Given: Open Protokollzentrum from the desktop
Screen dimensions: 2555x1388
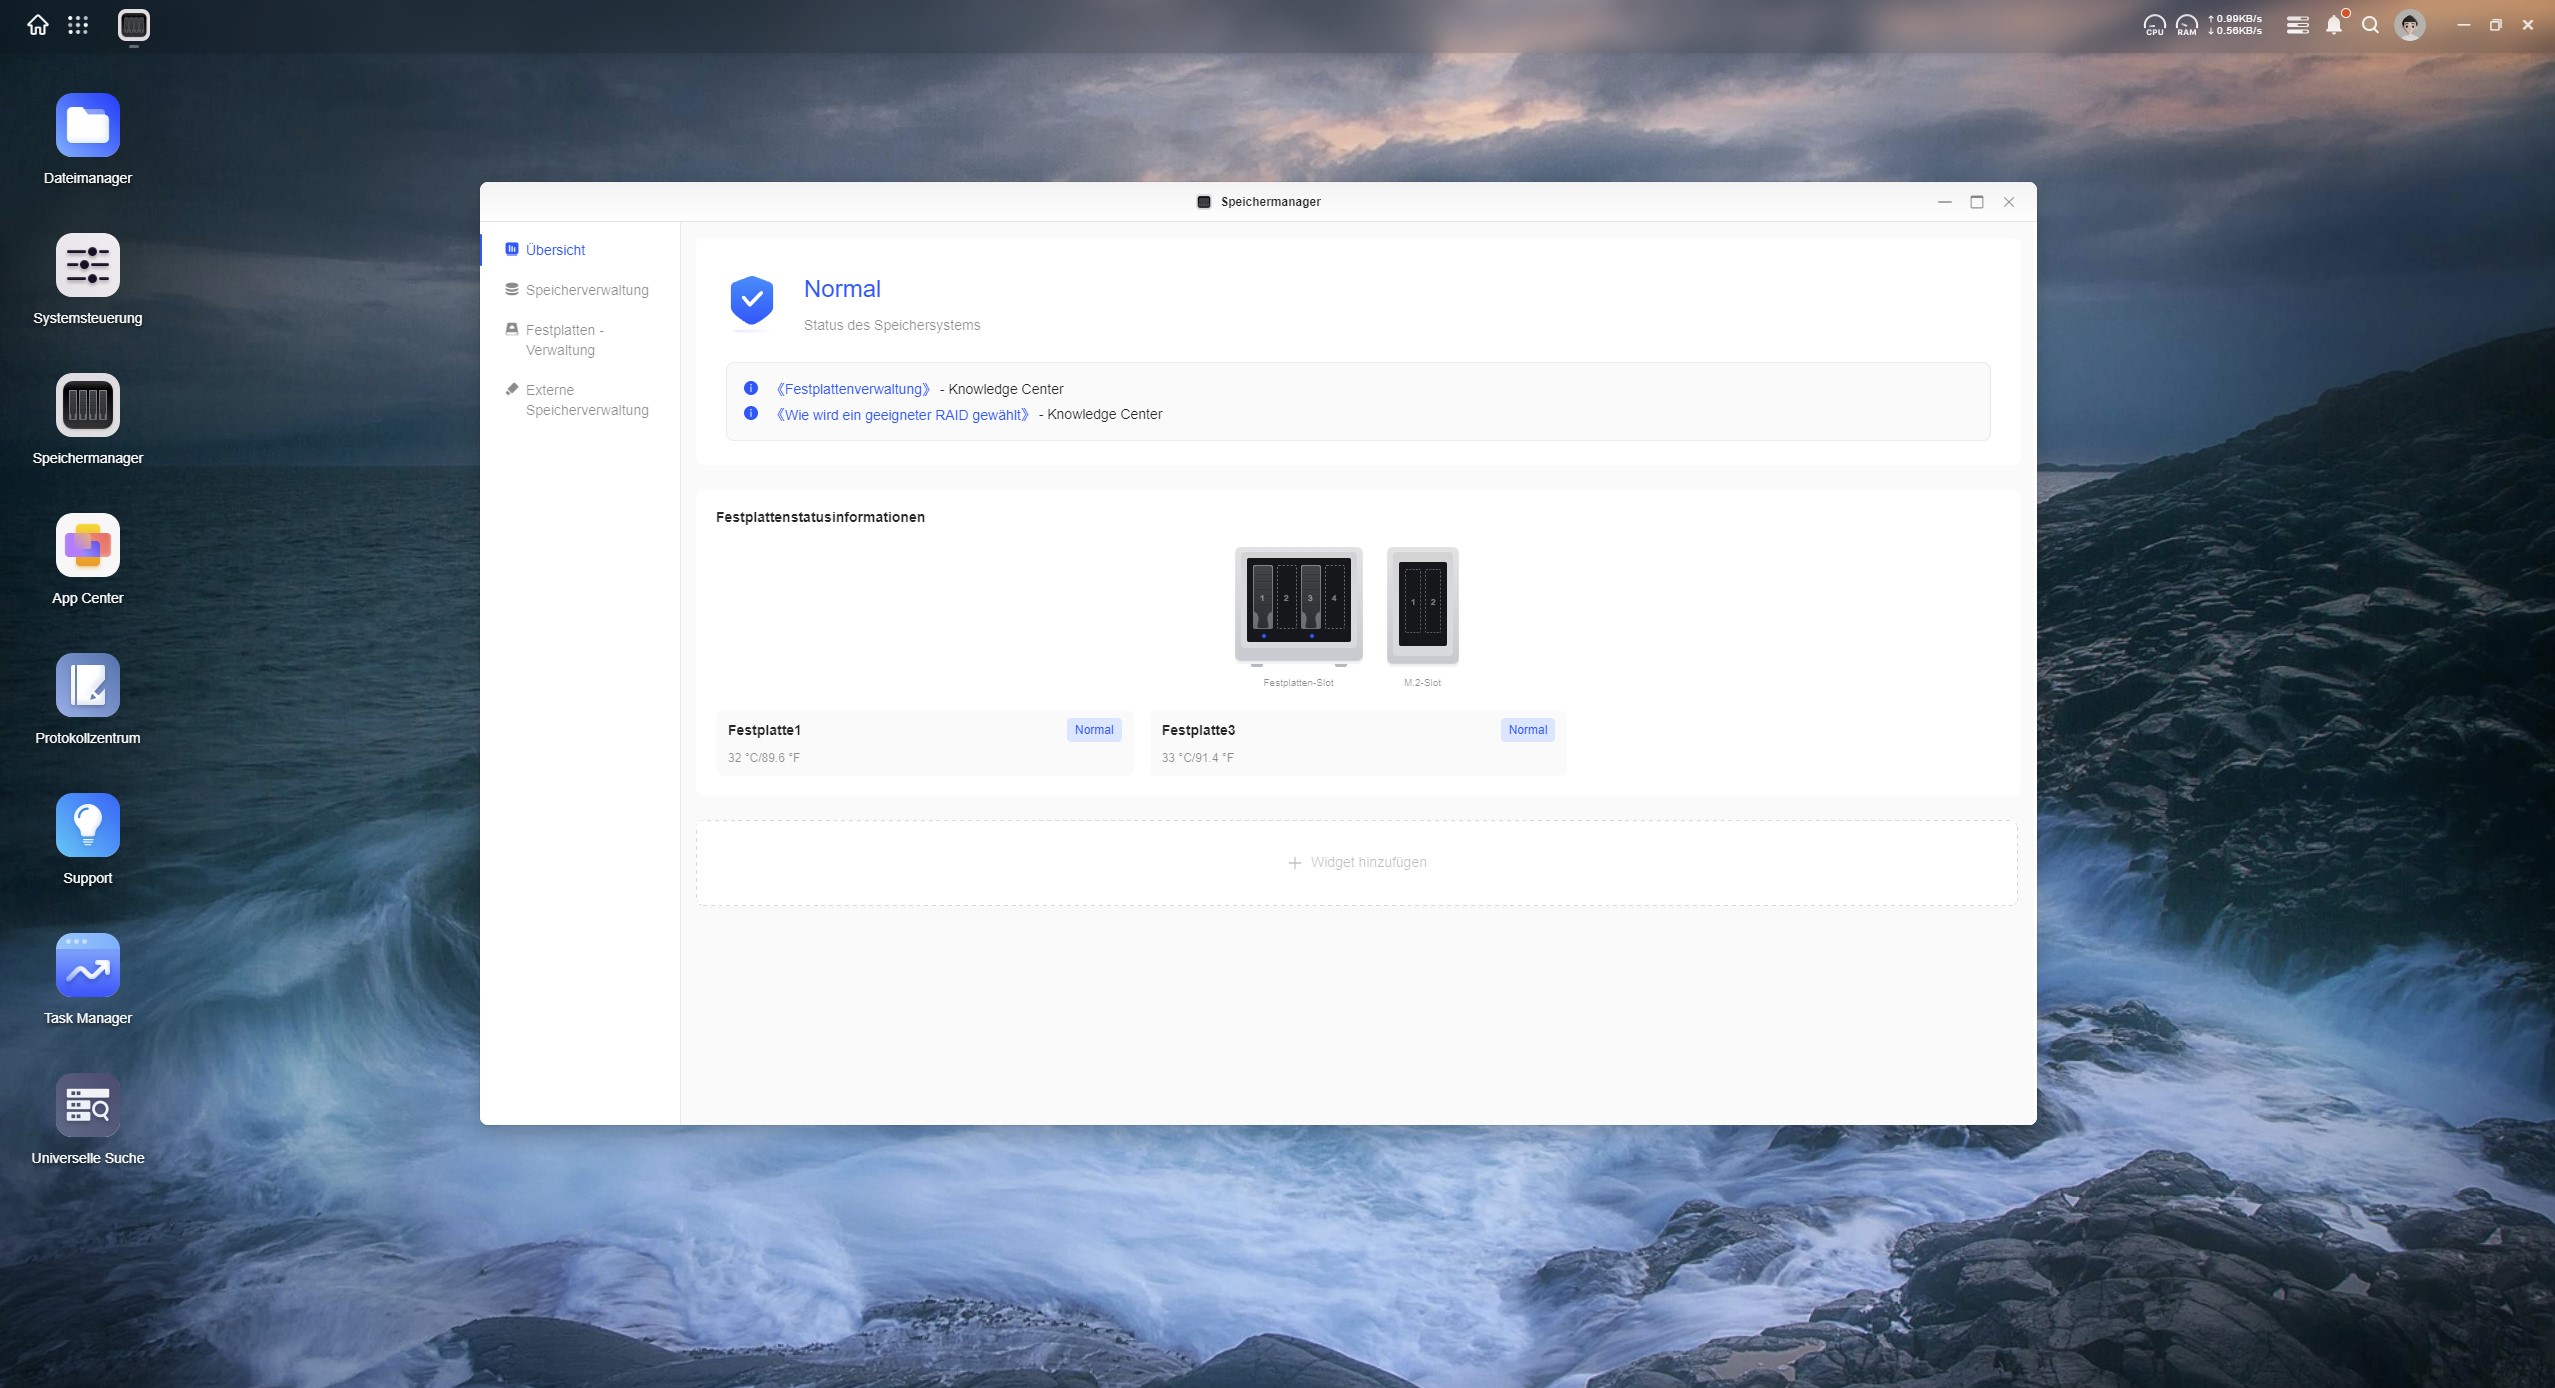Looking at the screenshot, I should tap(88, 686).
